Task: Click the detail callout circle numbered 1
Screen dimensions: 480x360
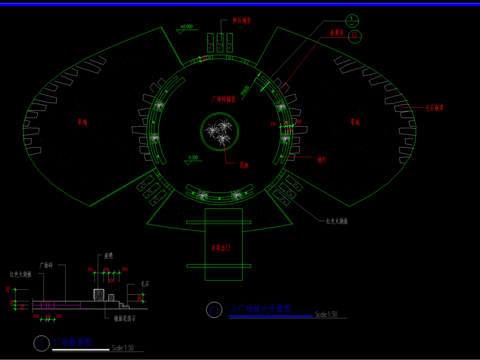Action: pyautogui.click(x=352, y=21)
